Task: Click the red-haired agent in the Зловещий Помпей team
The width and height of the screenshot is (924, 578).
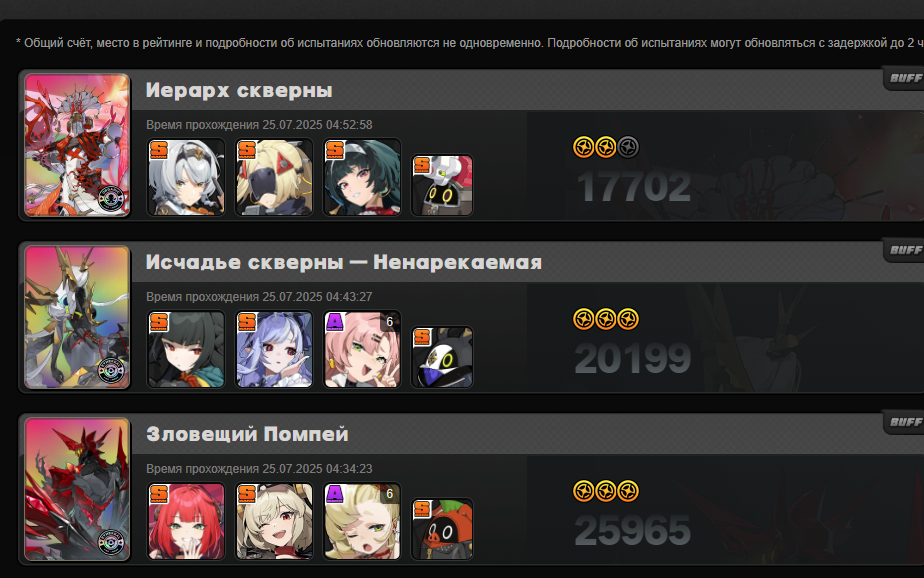Action: [x=186, y=521]
